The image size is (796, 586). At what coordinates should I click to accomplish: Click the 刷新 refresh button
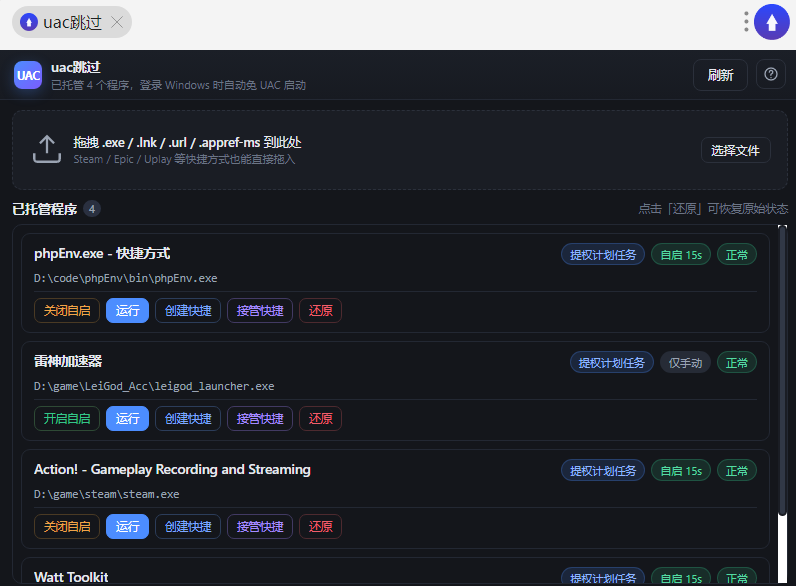click(720, 75)
